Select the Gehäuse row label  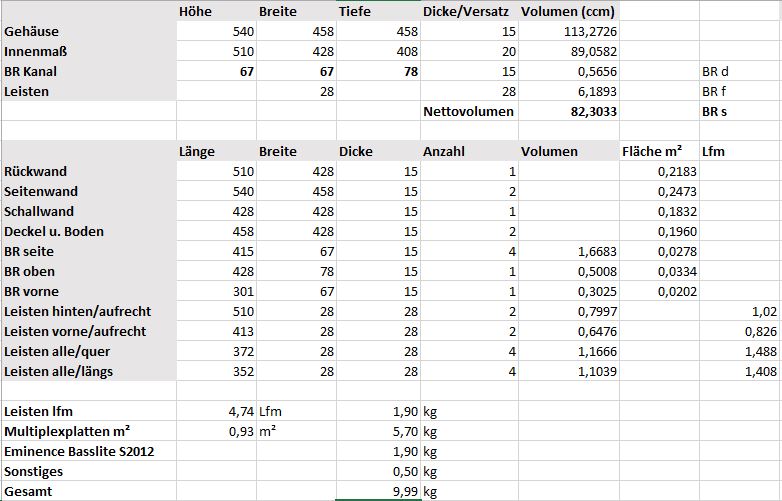(x=89, y=31)
